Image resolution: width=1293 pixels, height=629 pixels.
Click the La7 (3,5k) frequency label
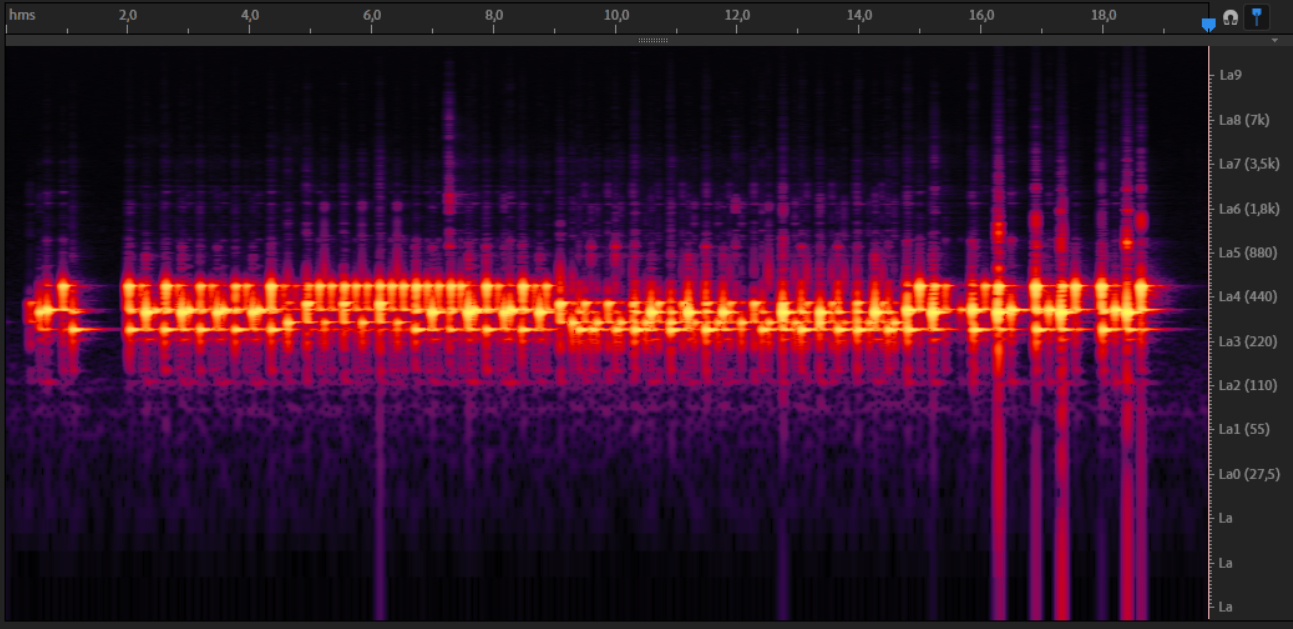1248,164
